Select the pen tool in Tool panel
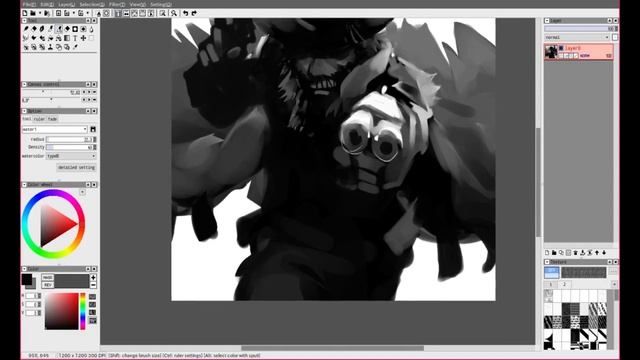The height and width of the screenshot is (360, 640). coord(26,29)
